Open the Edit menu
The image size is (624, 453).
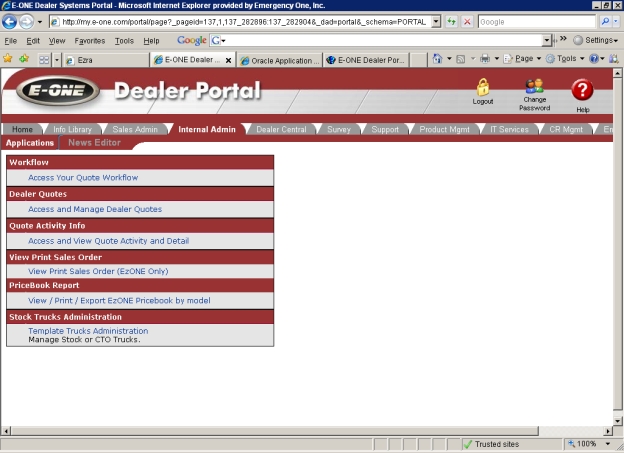[33, 41]
